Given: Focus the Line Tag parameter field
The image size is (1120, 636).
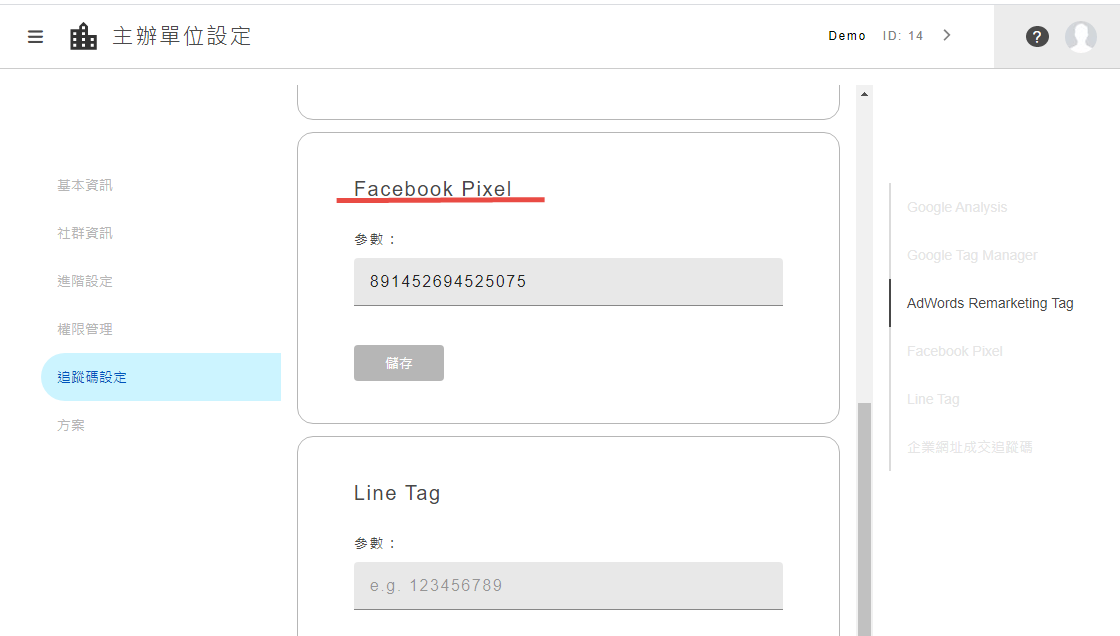Looking at the screenshot, I should coord(568,586).
